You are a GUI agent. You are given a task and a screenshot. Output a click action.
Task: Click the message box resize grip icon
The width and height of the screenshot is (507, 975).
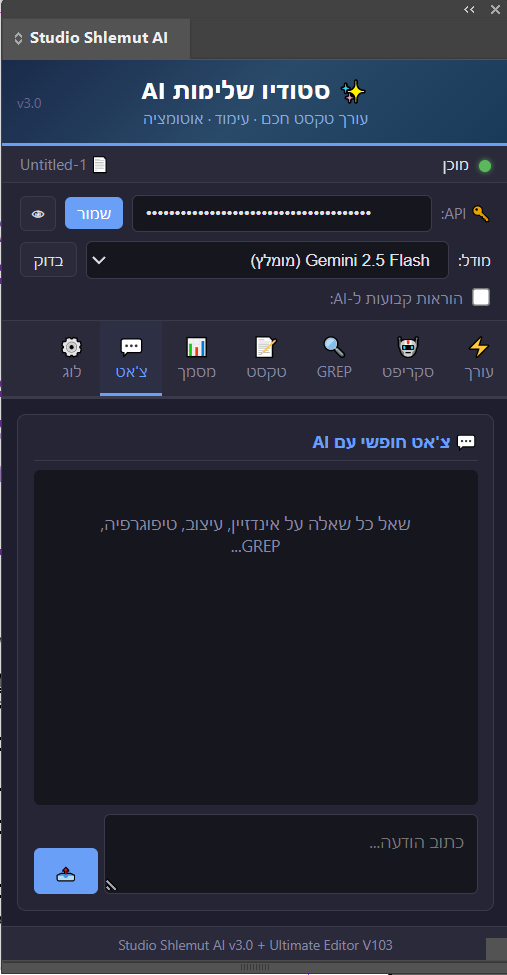tap(111, 885)
